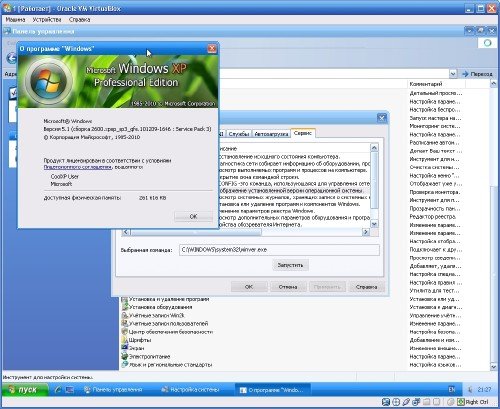Click Отмена in System Configuration window
Viewport: 500px width, 409px height.
pos(288,287)
